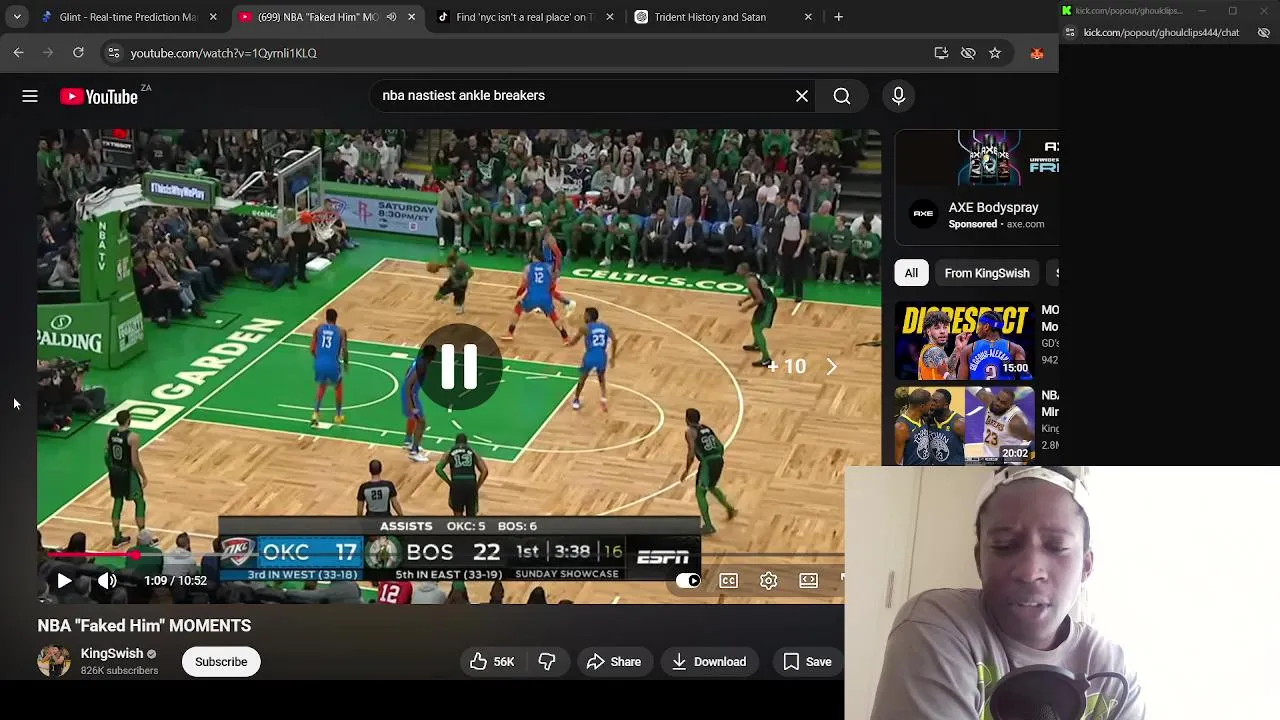Viewport: 1280px width, 720px height.
Task: Go back with the browser back arrow
Action: [x=19, y=53]
